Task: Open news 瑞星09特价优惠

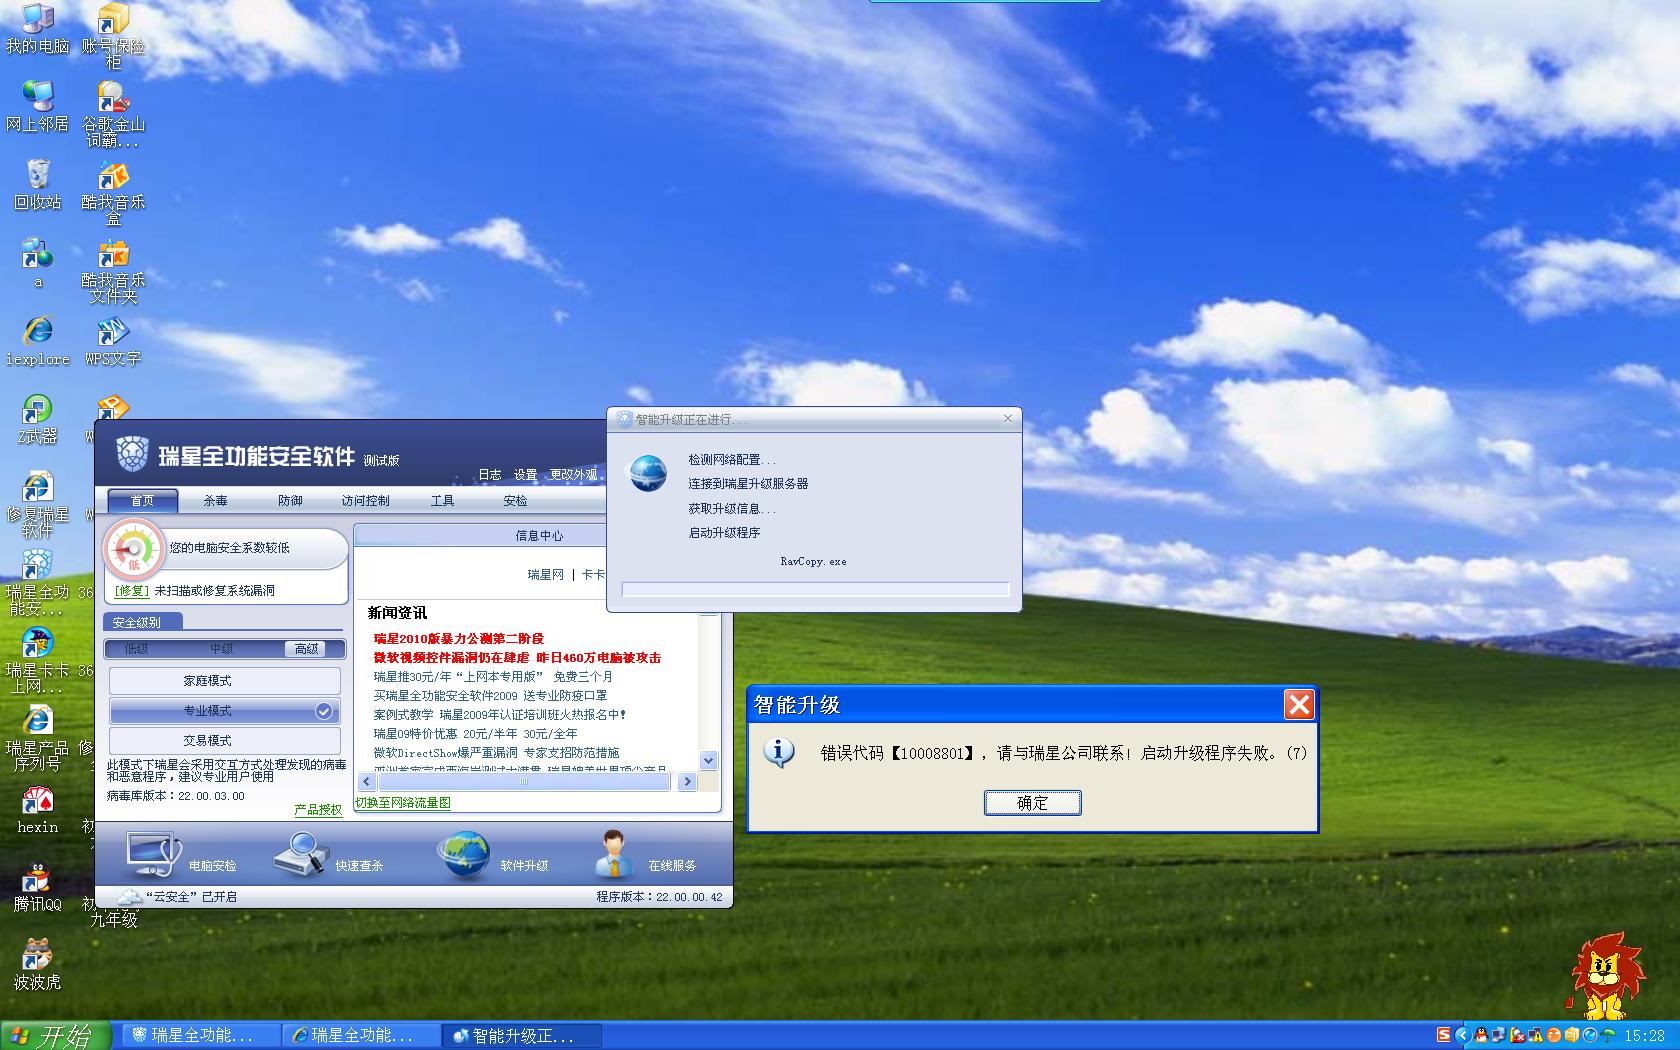Action: pyautogui.click(x=475, y=733)
